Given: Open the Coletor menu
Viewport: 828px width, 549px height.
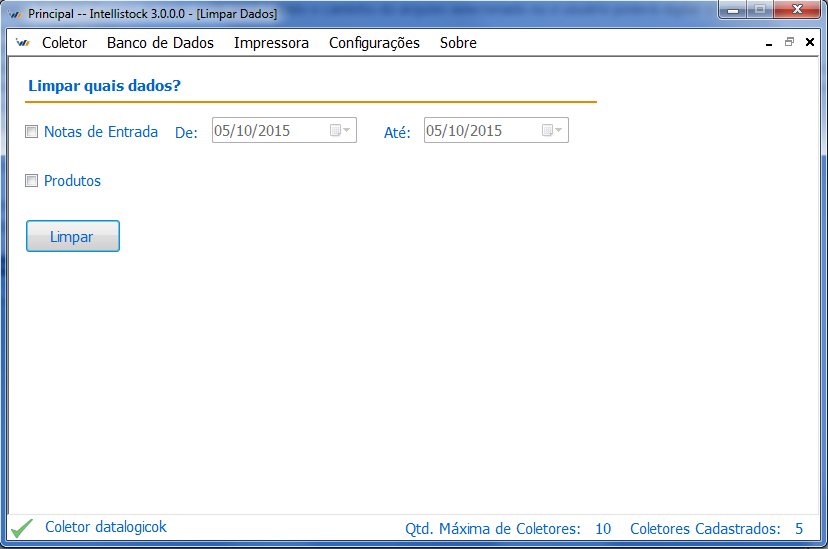Looking at the screenshot, I should 64,43.
